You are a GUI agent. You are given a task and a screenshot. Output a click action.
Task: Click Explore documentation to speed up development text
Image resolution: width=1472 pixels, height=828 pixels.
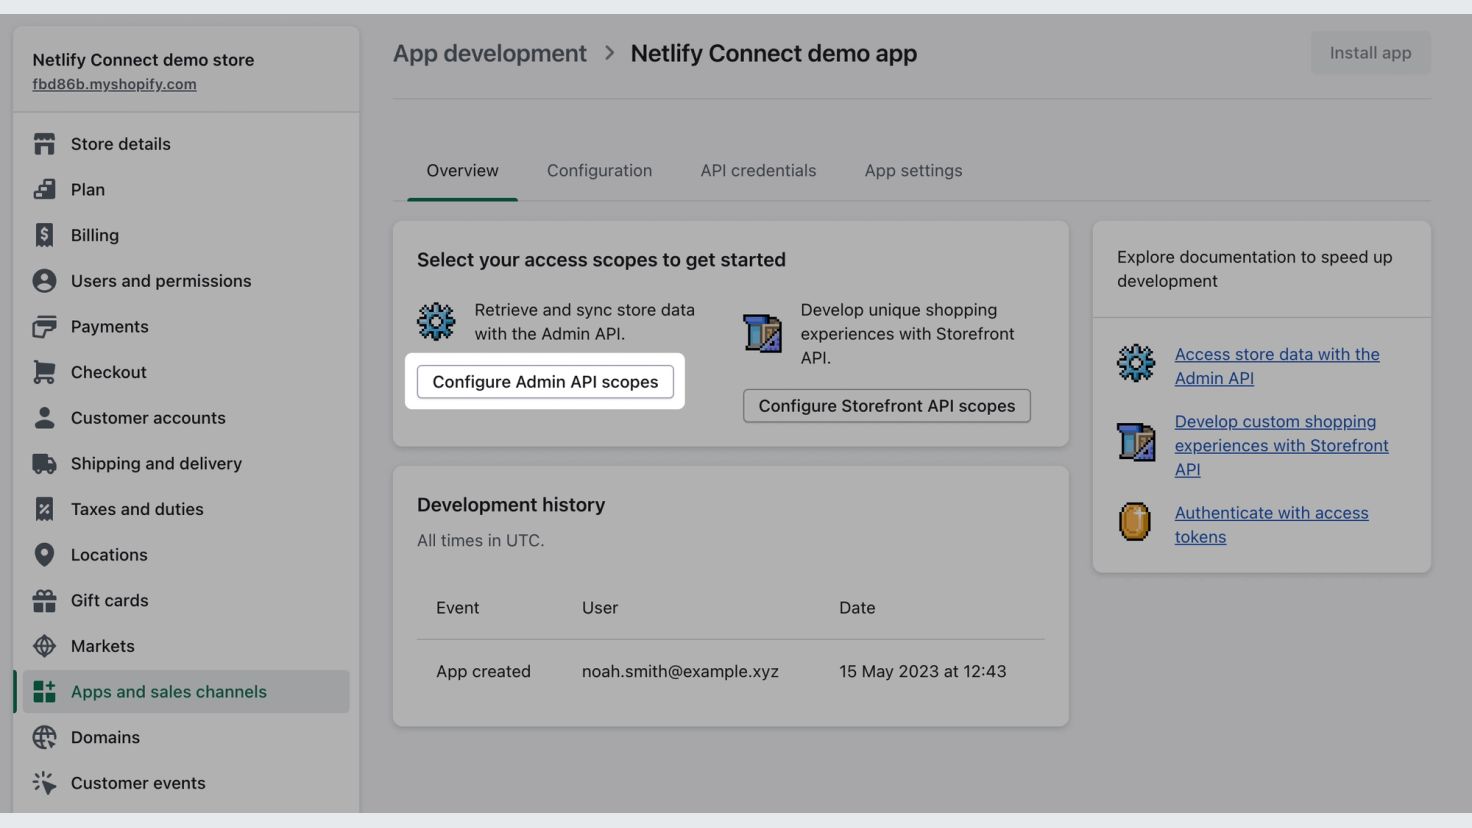click(x=1254, y=269)
